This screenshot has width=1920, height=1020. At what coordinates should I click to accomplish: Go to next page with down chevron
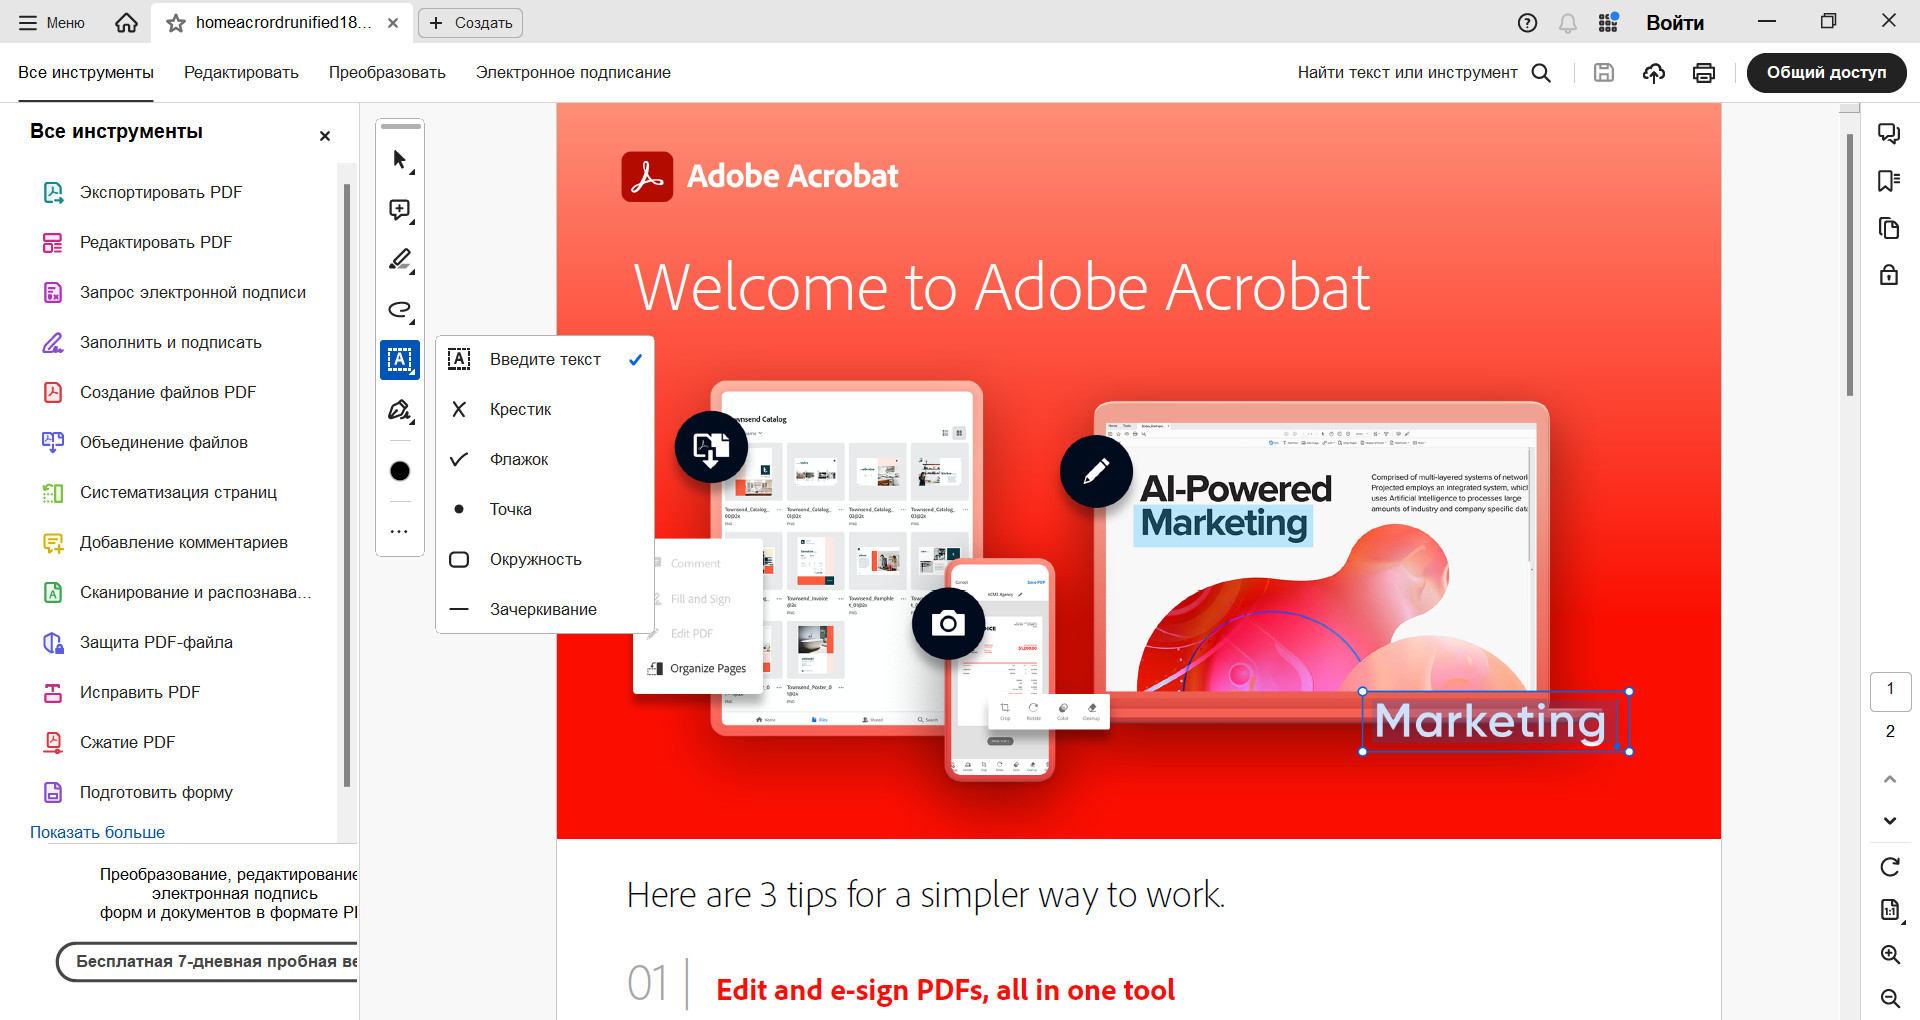pos(1890,821)
